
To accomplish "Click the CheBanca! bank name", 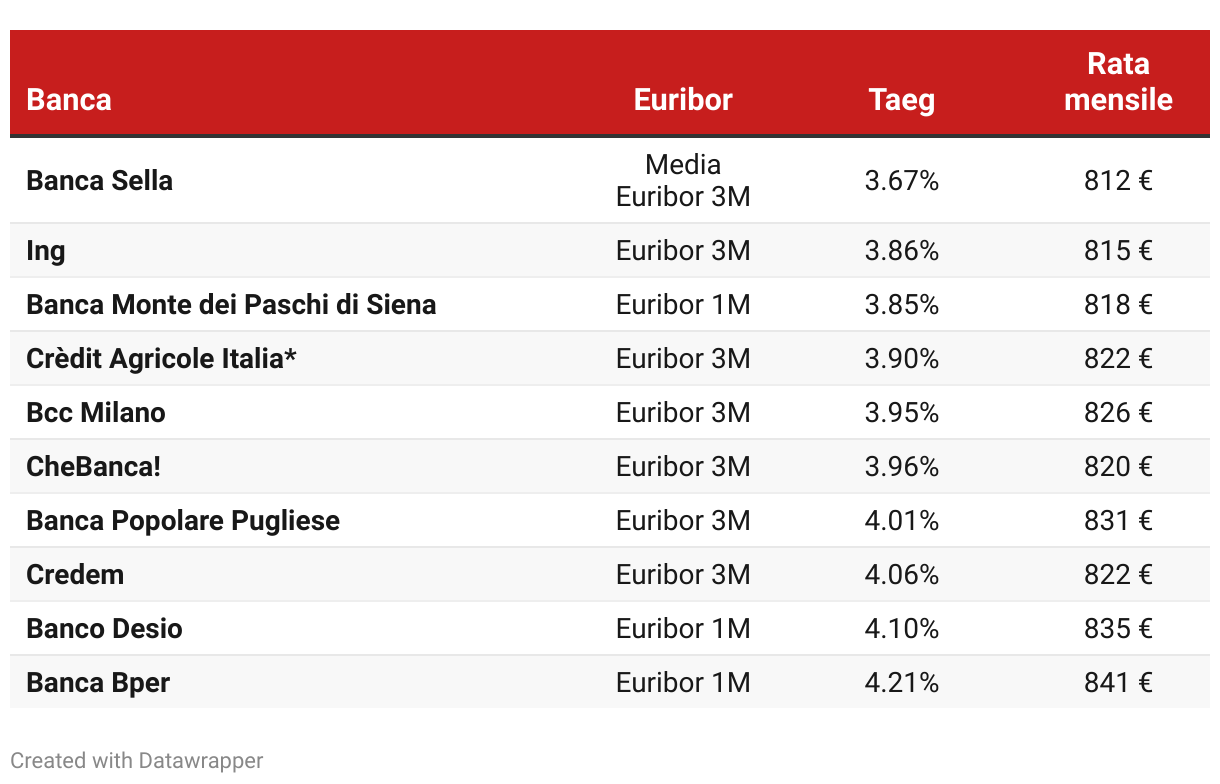I will (x=93, y=466).
